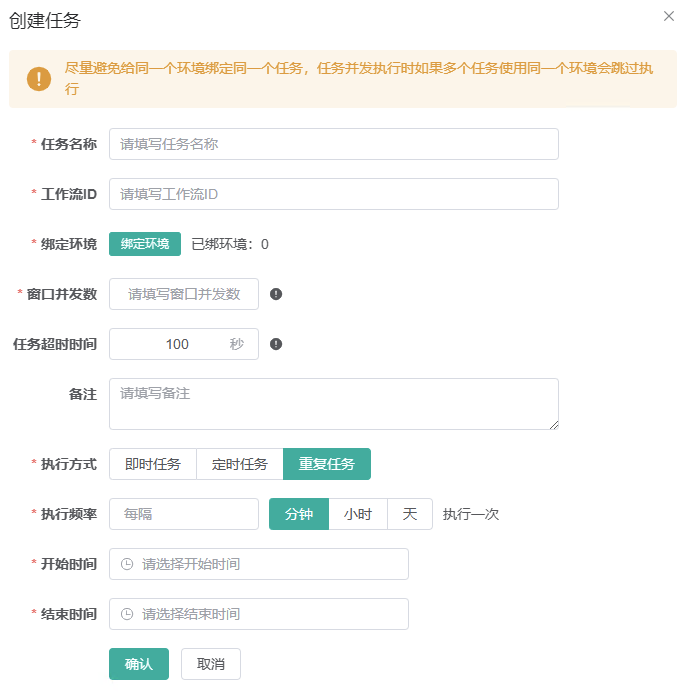Viewport: 686px width, 700px height.
Task: Select 重复任务 execution mode
Action: (x=327, y=464)
